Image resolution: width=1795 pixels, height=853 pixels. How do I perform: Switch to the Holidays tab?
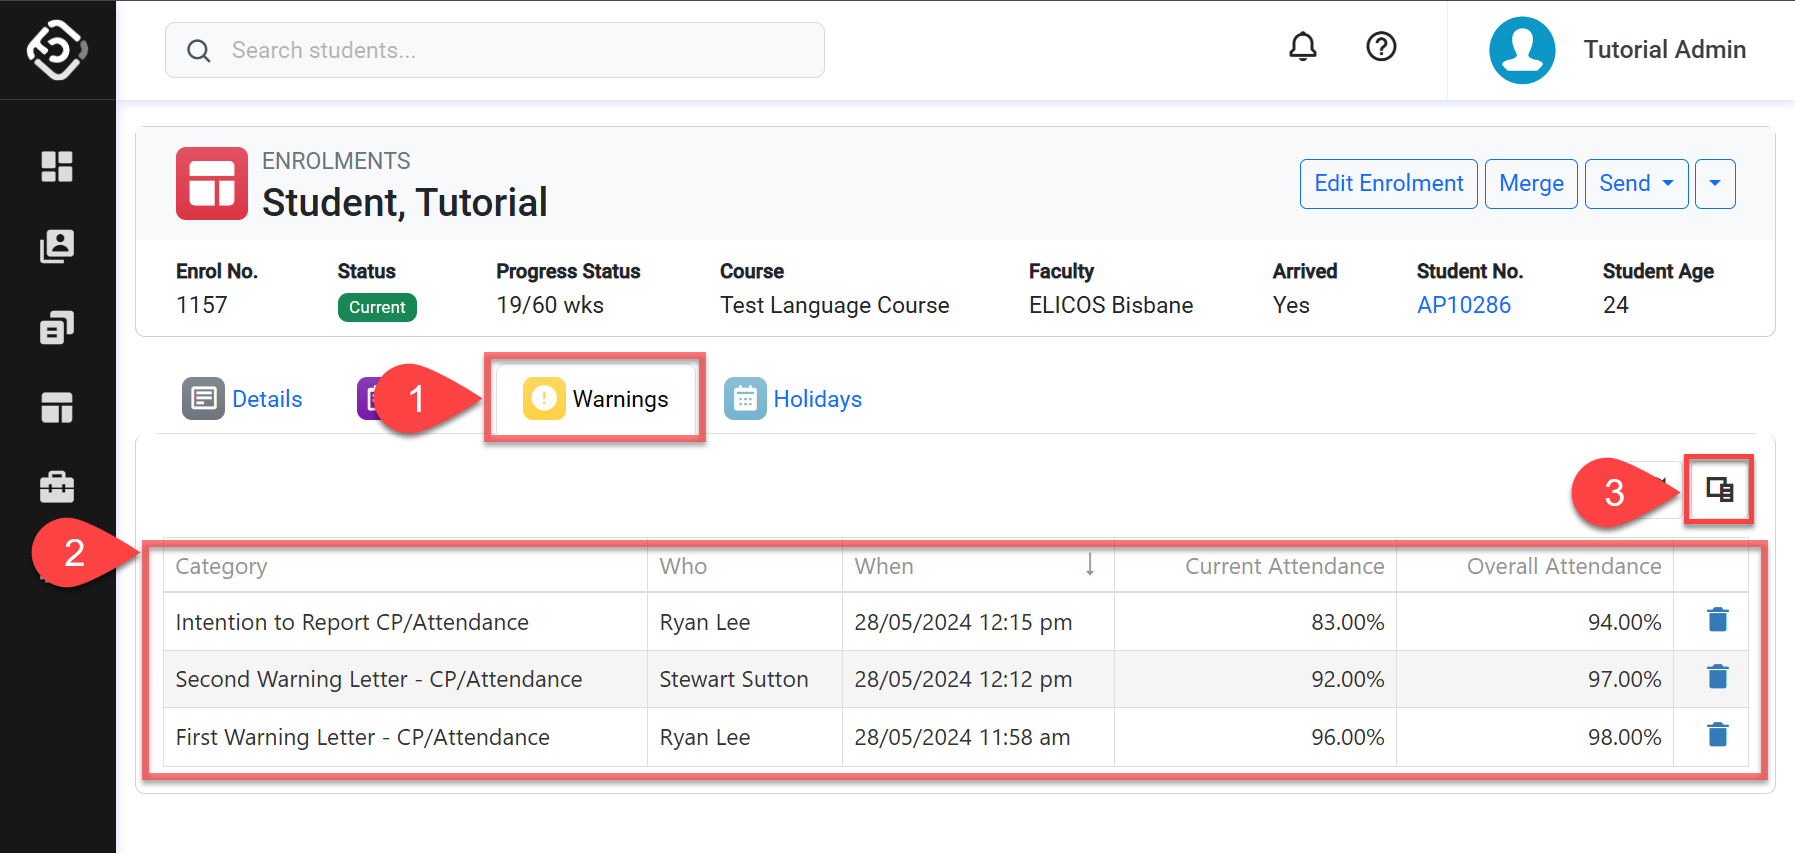(794, 399)
